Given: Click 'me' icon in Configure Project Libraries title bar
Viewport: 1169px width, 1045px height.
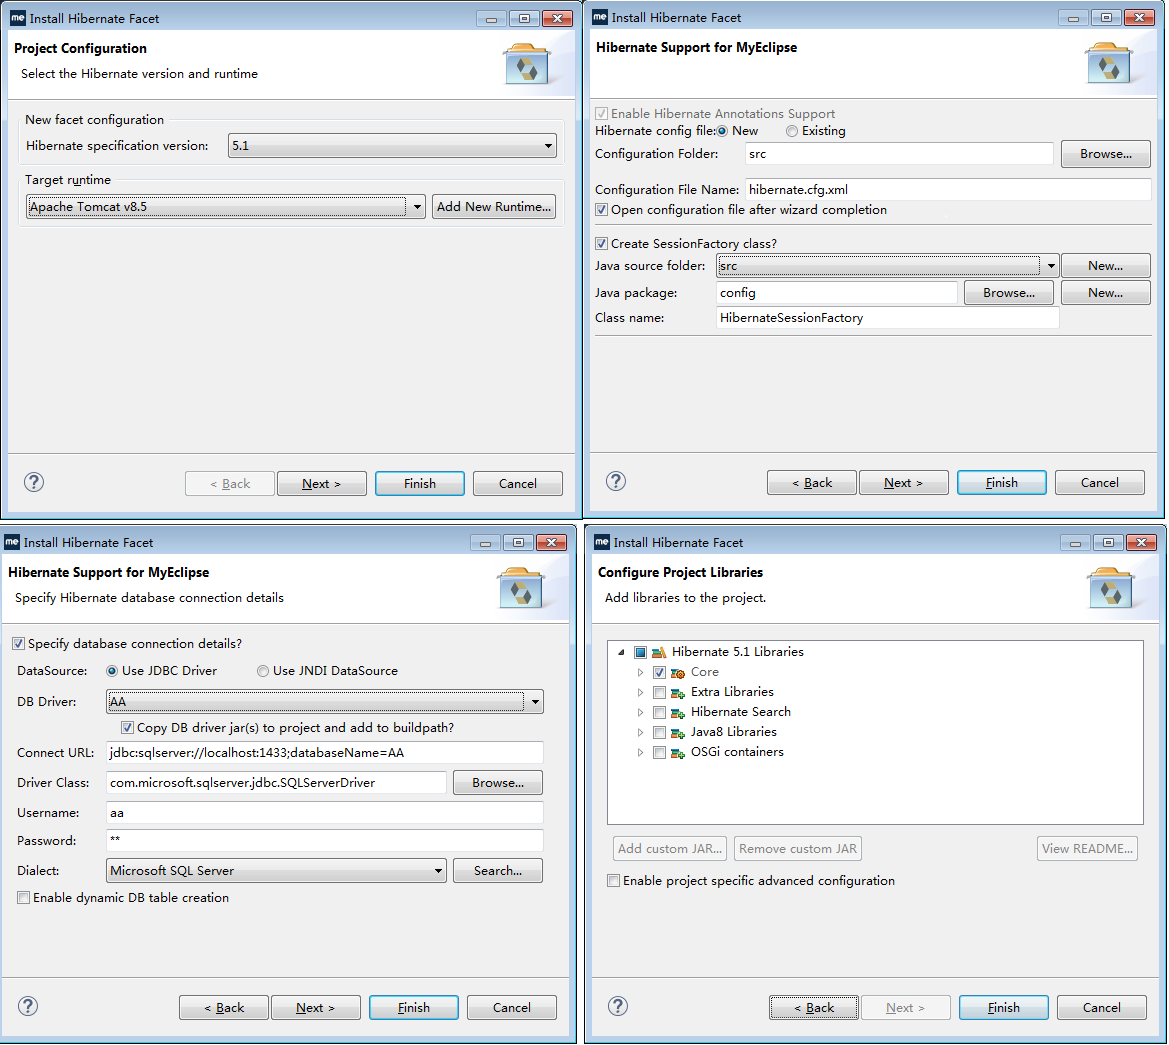Looking at the screenshot, I should [x=602, y=542].
